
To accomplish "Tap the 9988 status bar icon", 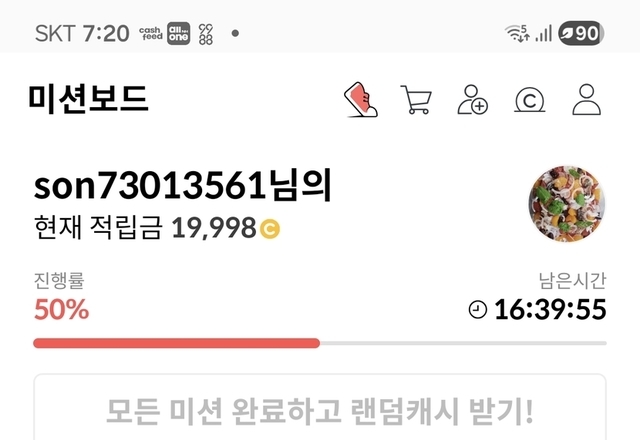I will point(206,34).
